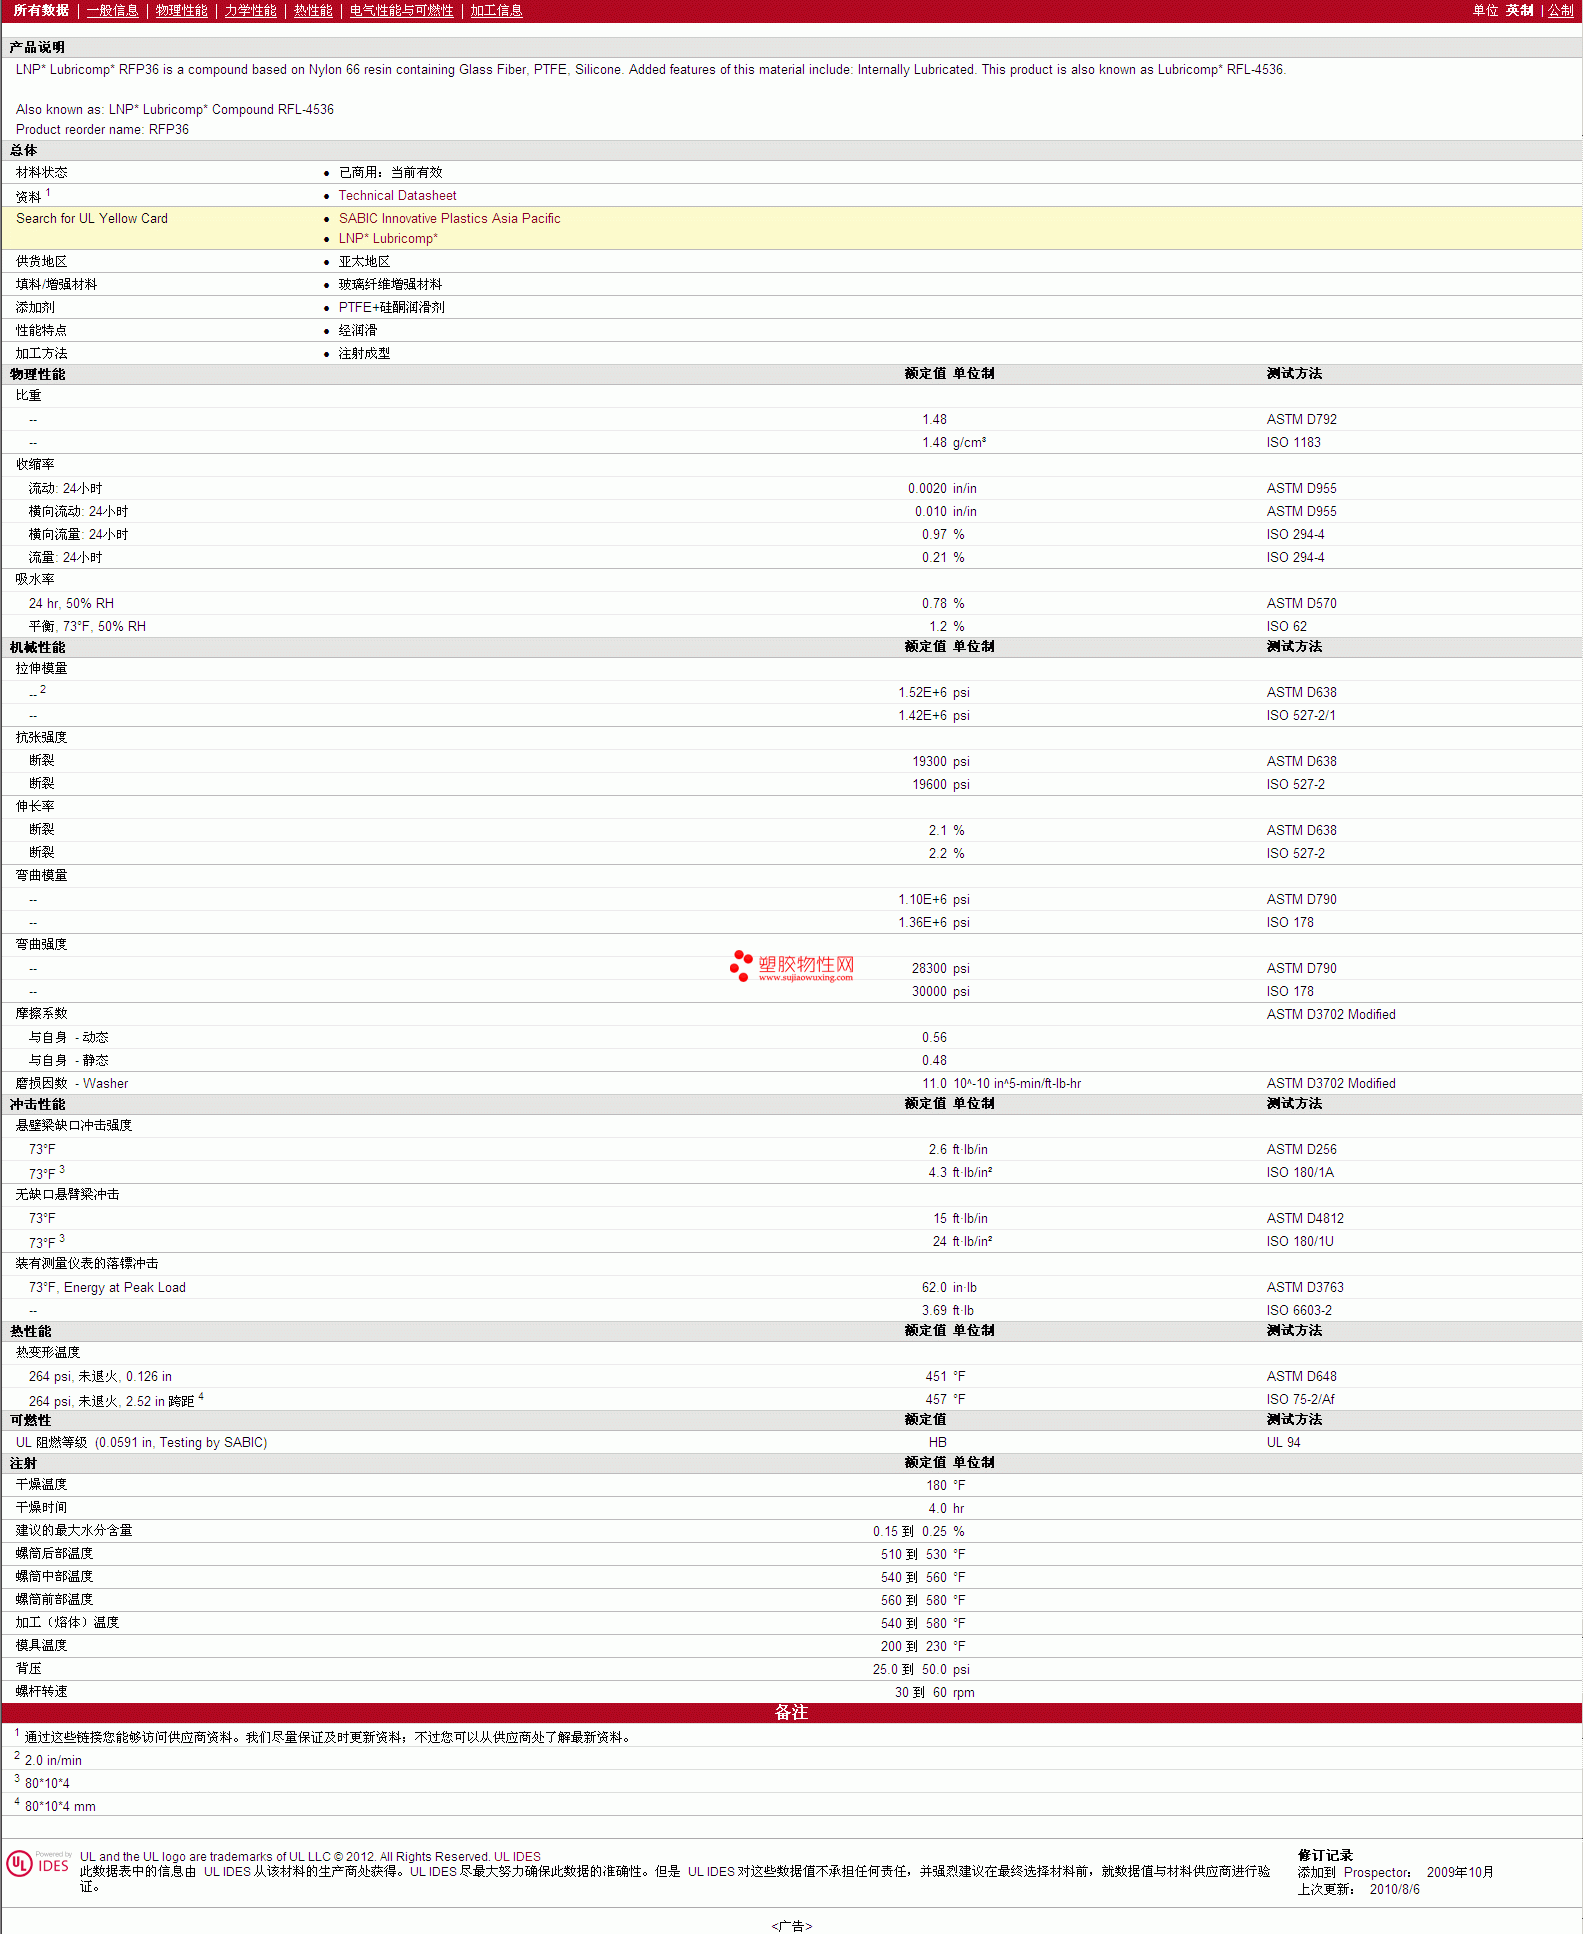Click the 30000 psi flexural strength value
Viewport: 1583px width, 1934px height.
point(941,992)
